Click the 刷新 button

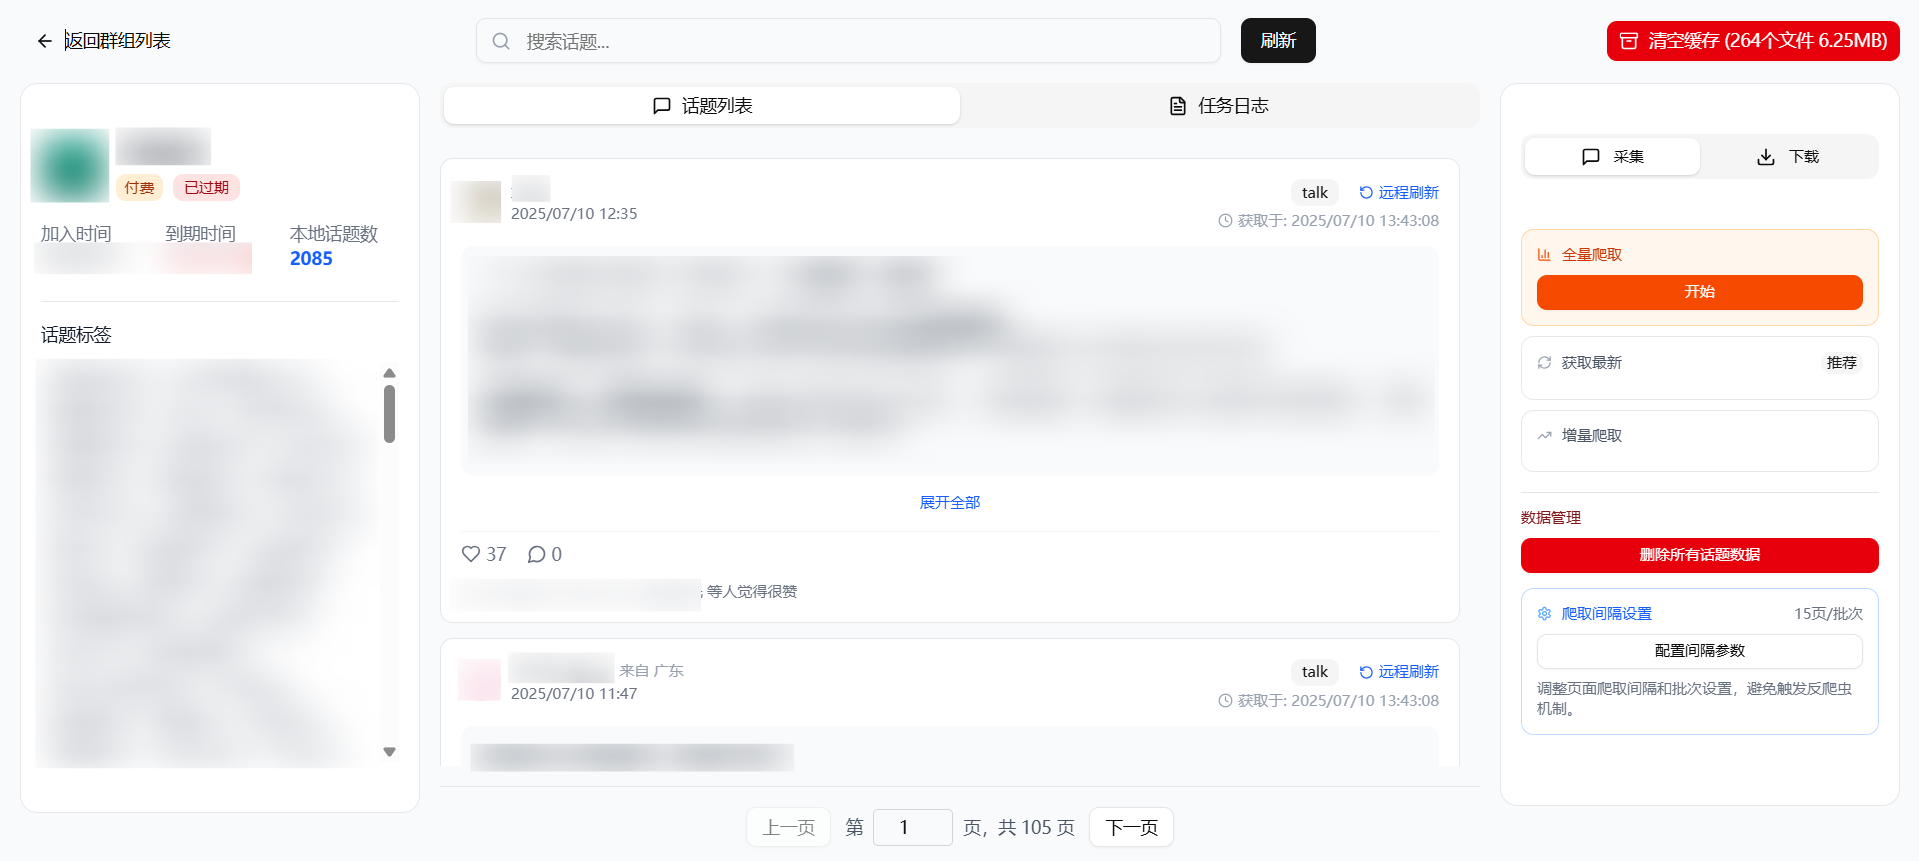(x=1278, y=41)
